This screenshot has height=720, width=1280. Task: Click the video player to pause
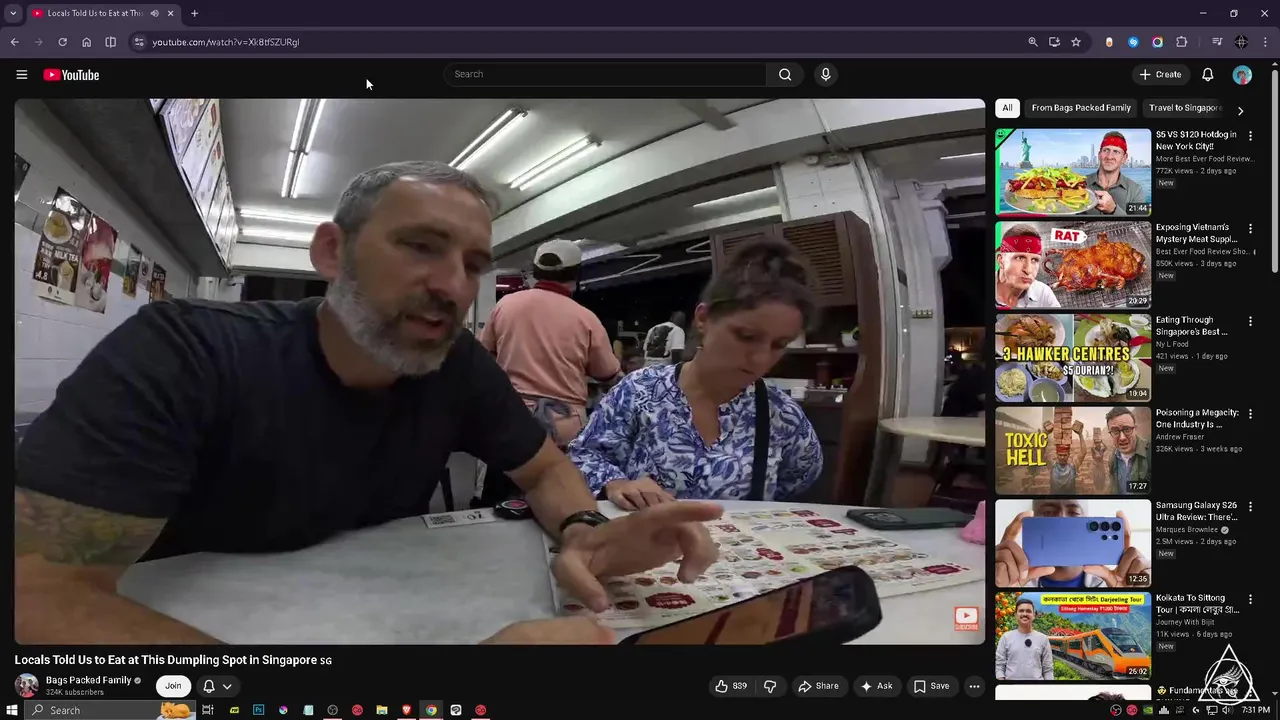tap(499, 371)
